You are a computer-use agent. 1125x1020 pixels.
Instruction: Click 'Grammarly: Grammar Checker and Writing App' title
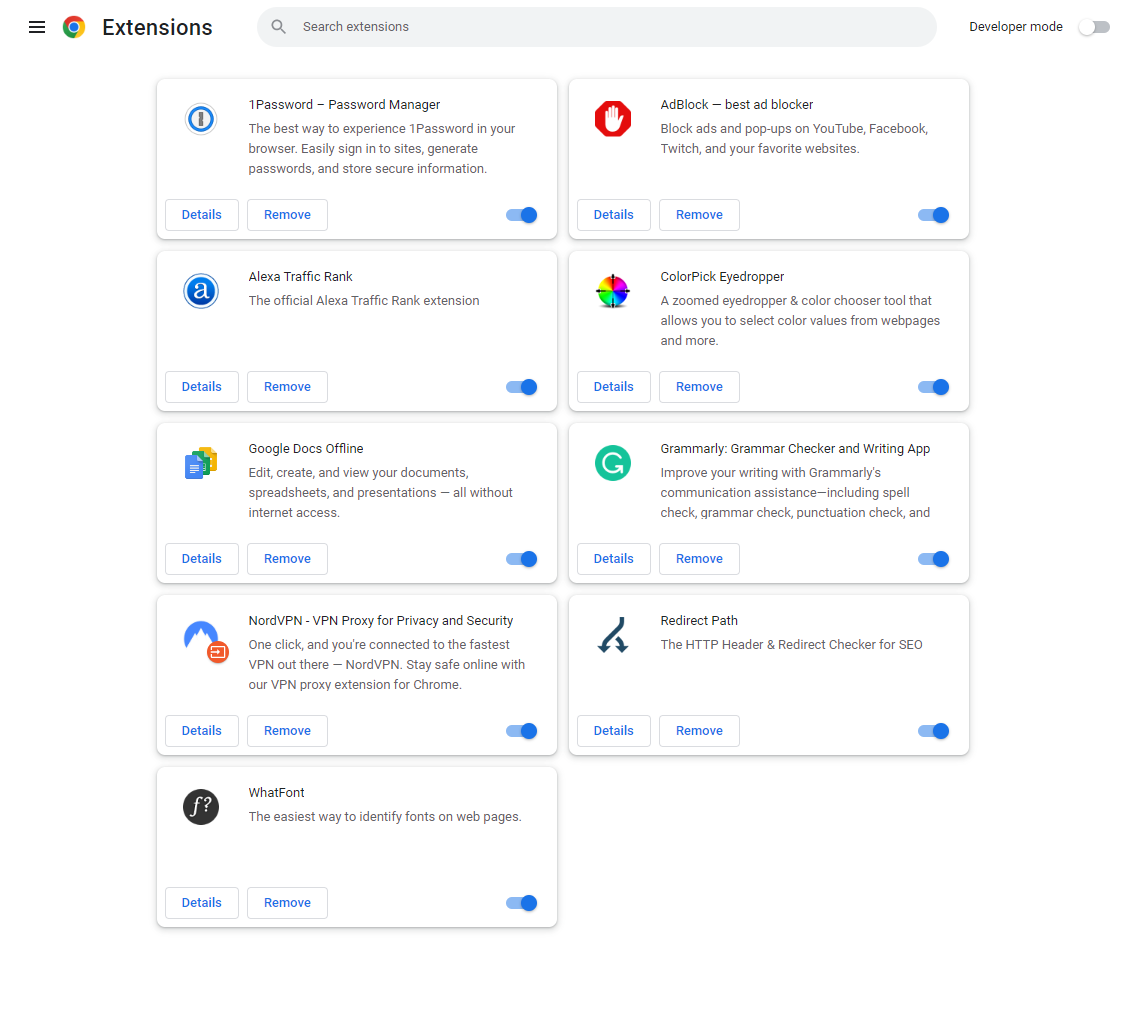point(795,449)
